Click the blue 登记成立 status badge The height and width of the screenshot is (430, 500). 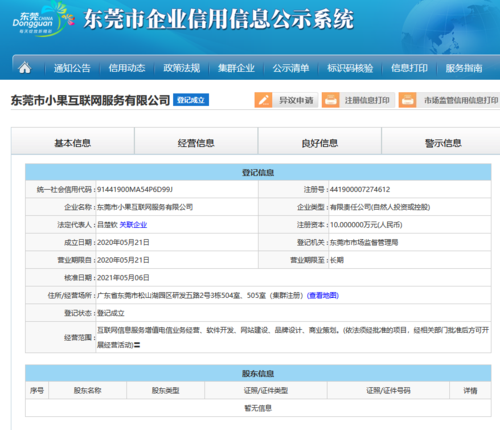pos(191,100)
